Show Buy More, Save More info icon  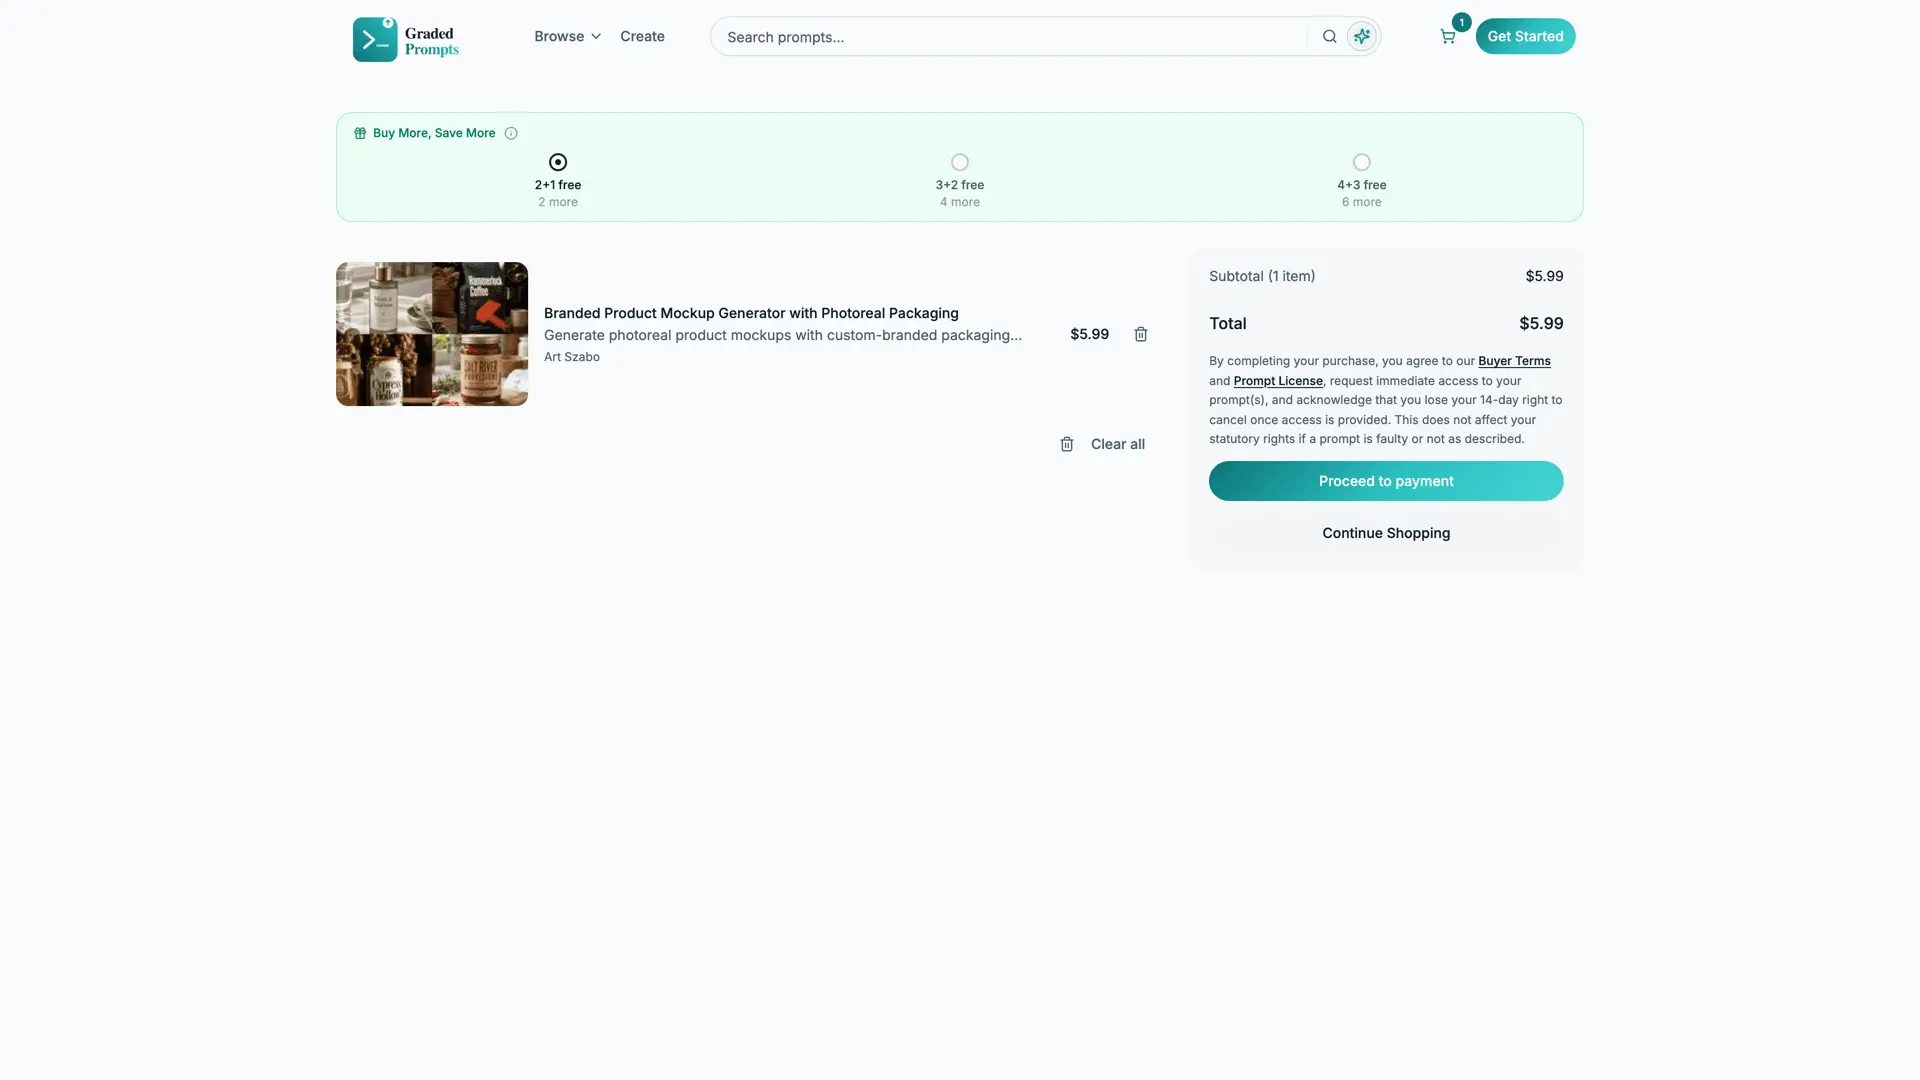coord(511,133)
